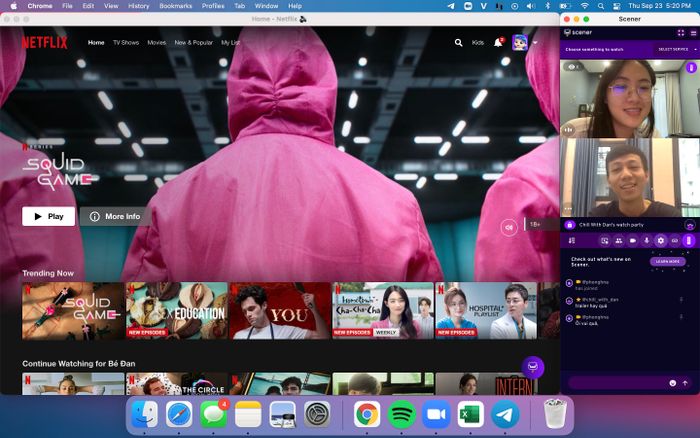
Task: Play Squid Game
Action: click(49, 217)
